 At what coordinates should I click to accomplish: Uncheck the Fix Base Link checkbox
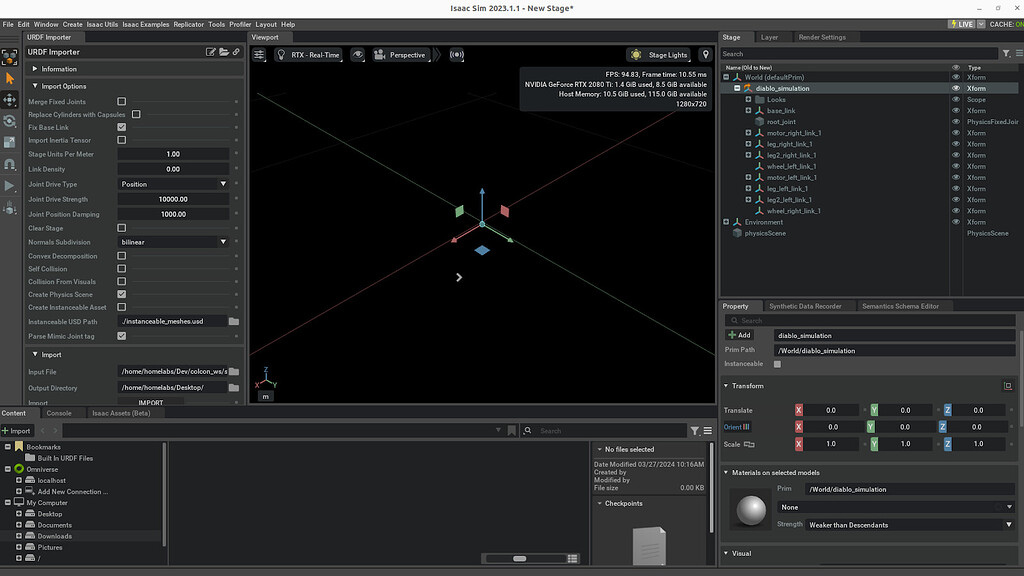[x=122, y=127]
